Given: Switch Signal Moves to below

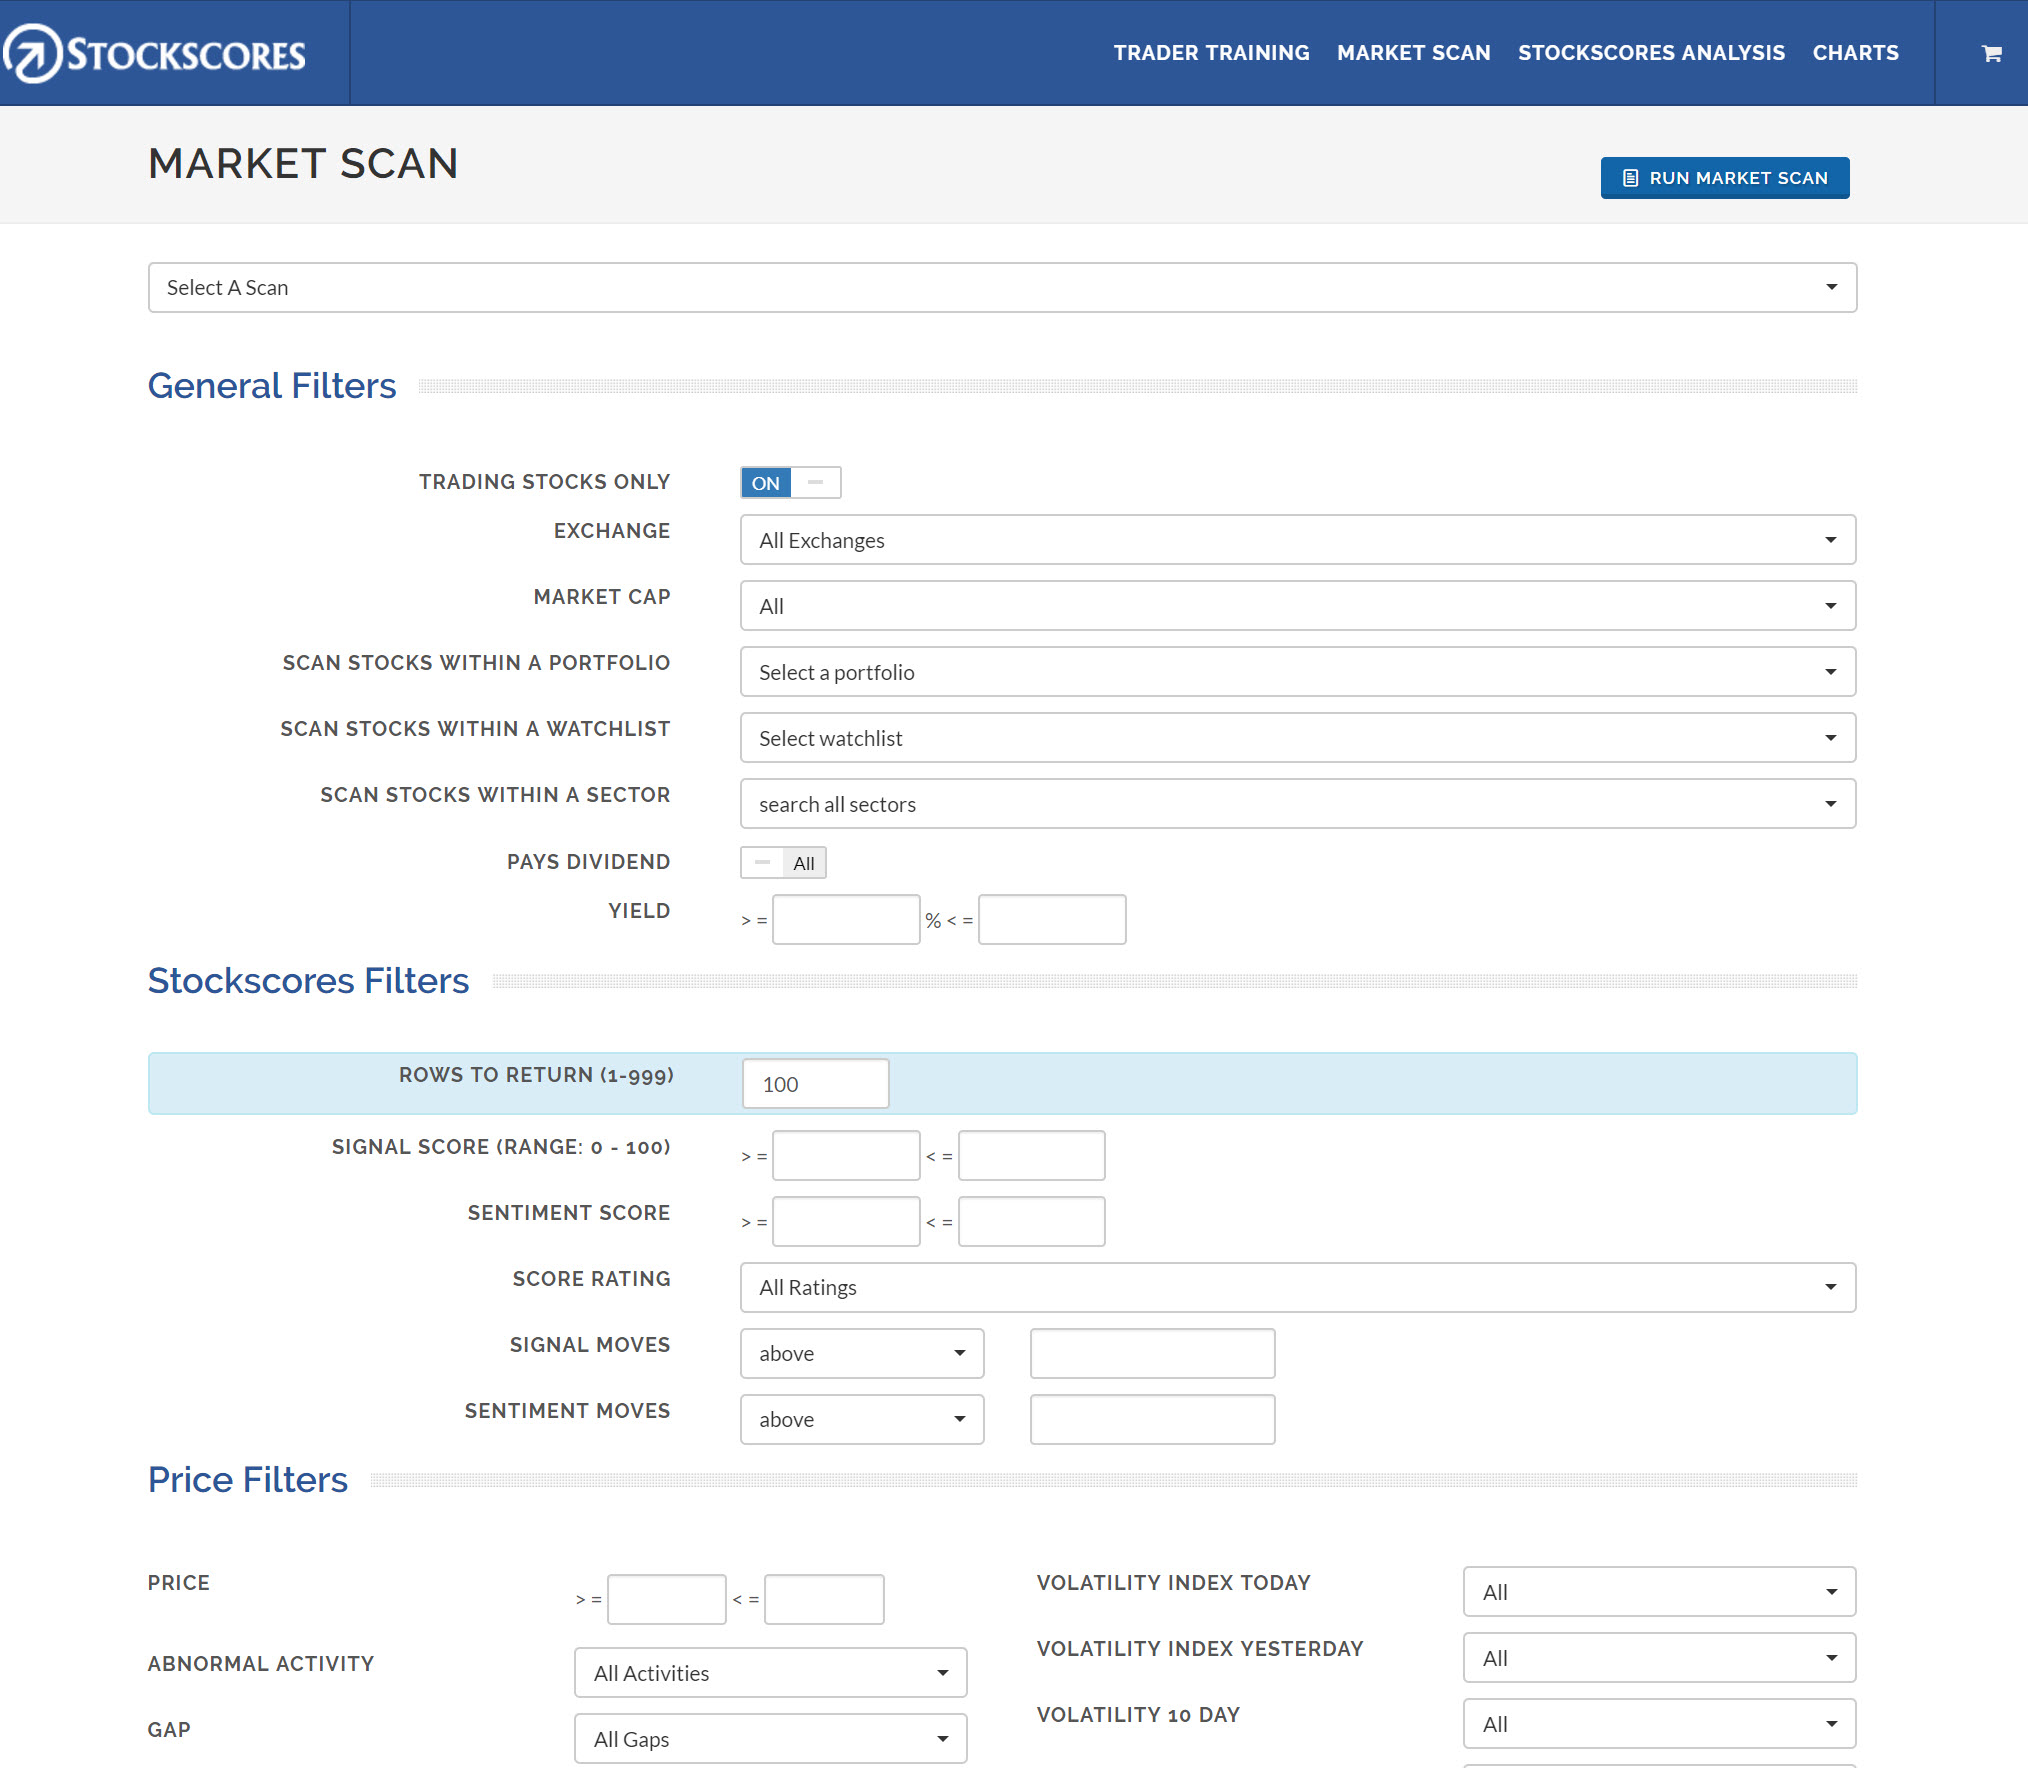Looking at the screenshot, I should pyautogui.click(x=861, y=1353).
